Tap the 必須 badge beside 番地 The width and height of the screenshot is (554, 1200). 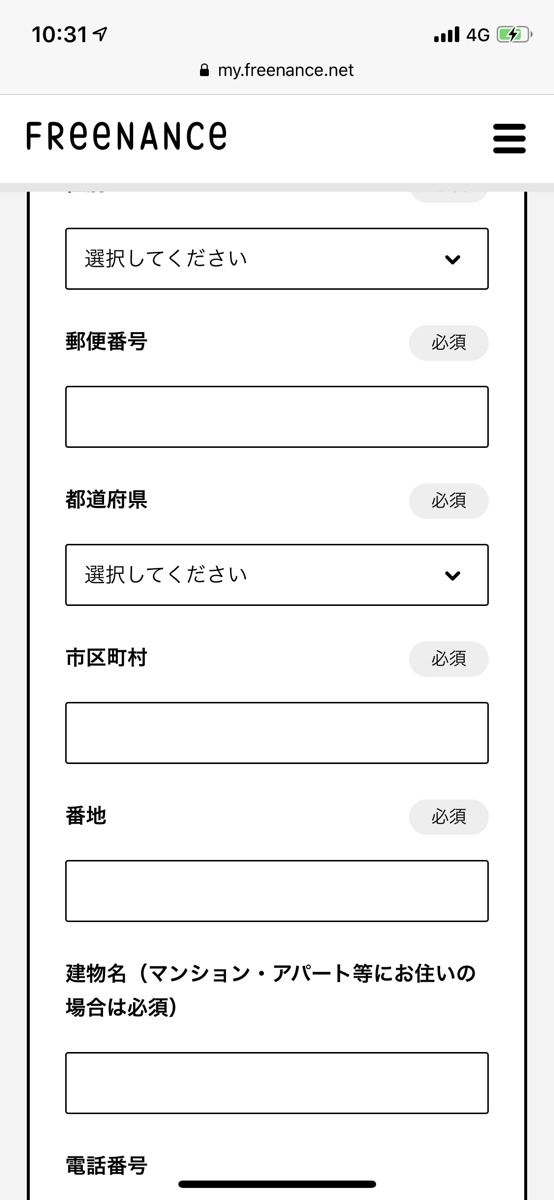pyautogui.click(x=449, y=817)
